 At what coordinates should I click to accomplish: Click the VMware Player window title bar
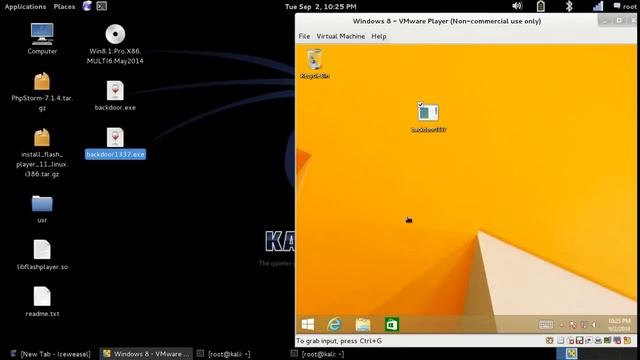pyautogui.click(x=447, y=21)
